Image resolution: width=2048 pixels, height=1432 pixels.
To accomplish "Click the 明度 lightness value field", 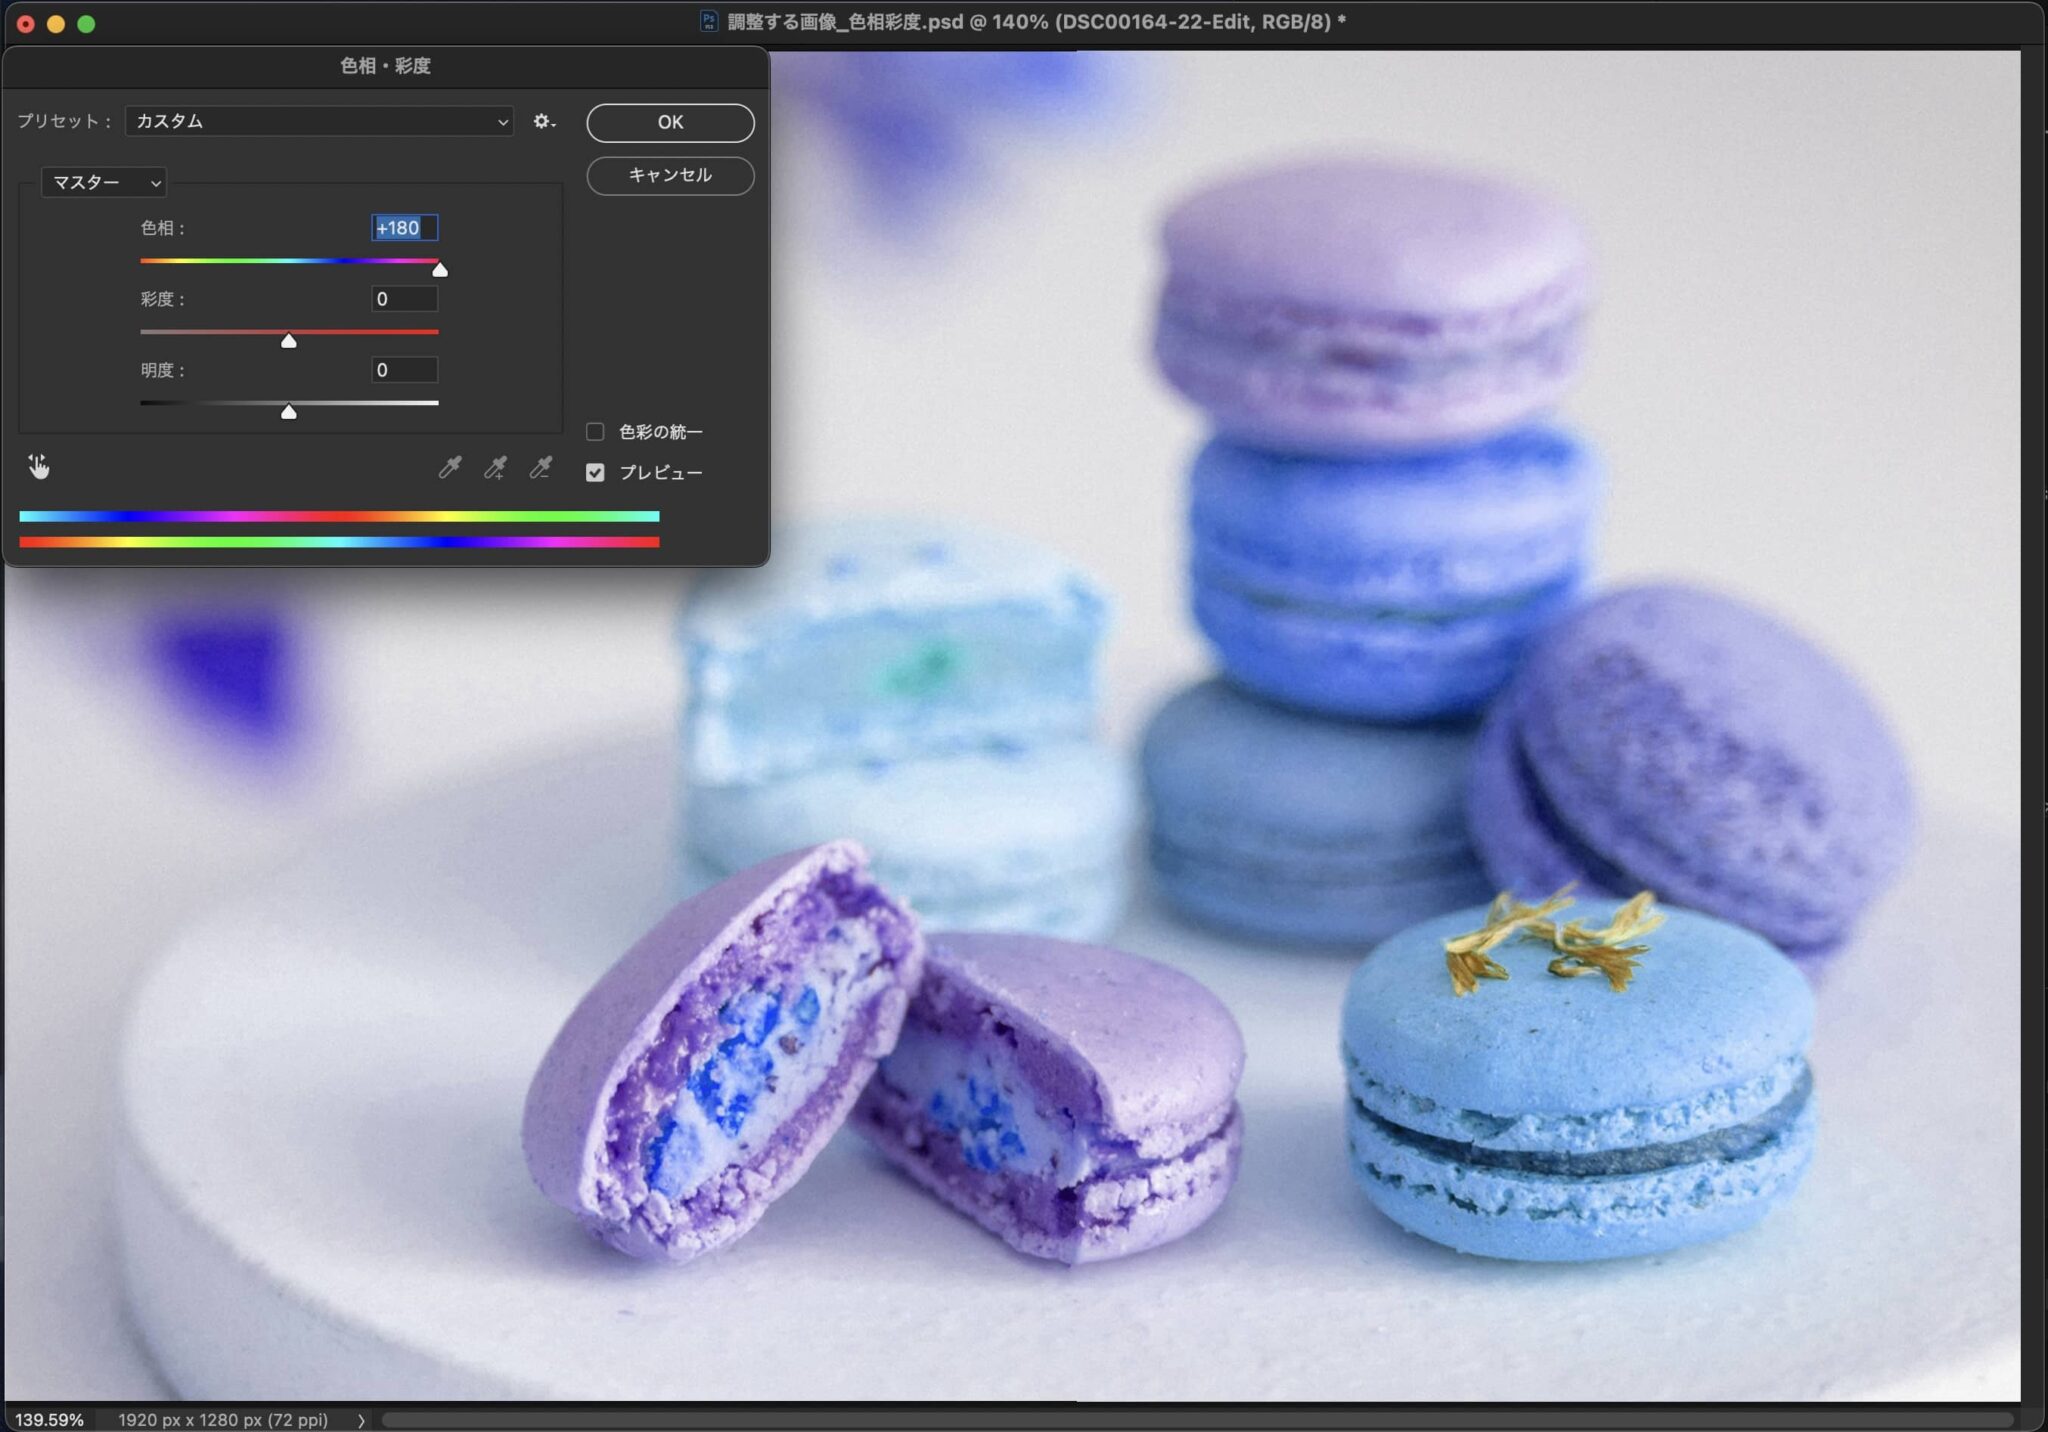I will click(404, 370).
